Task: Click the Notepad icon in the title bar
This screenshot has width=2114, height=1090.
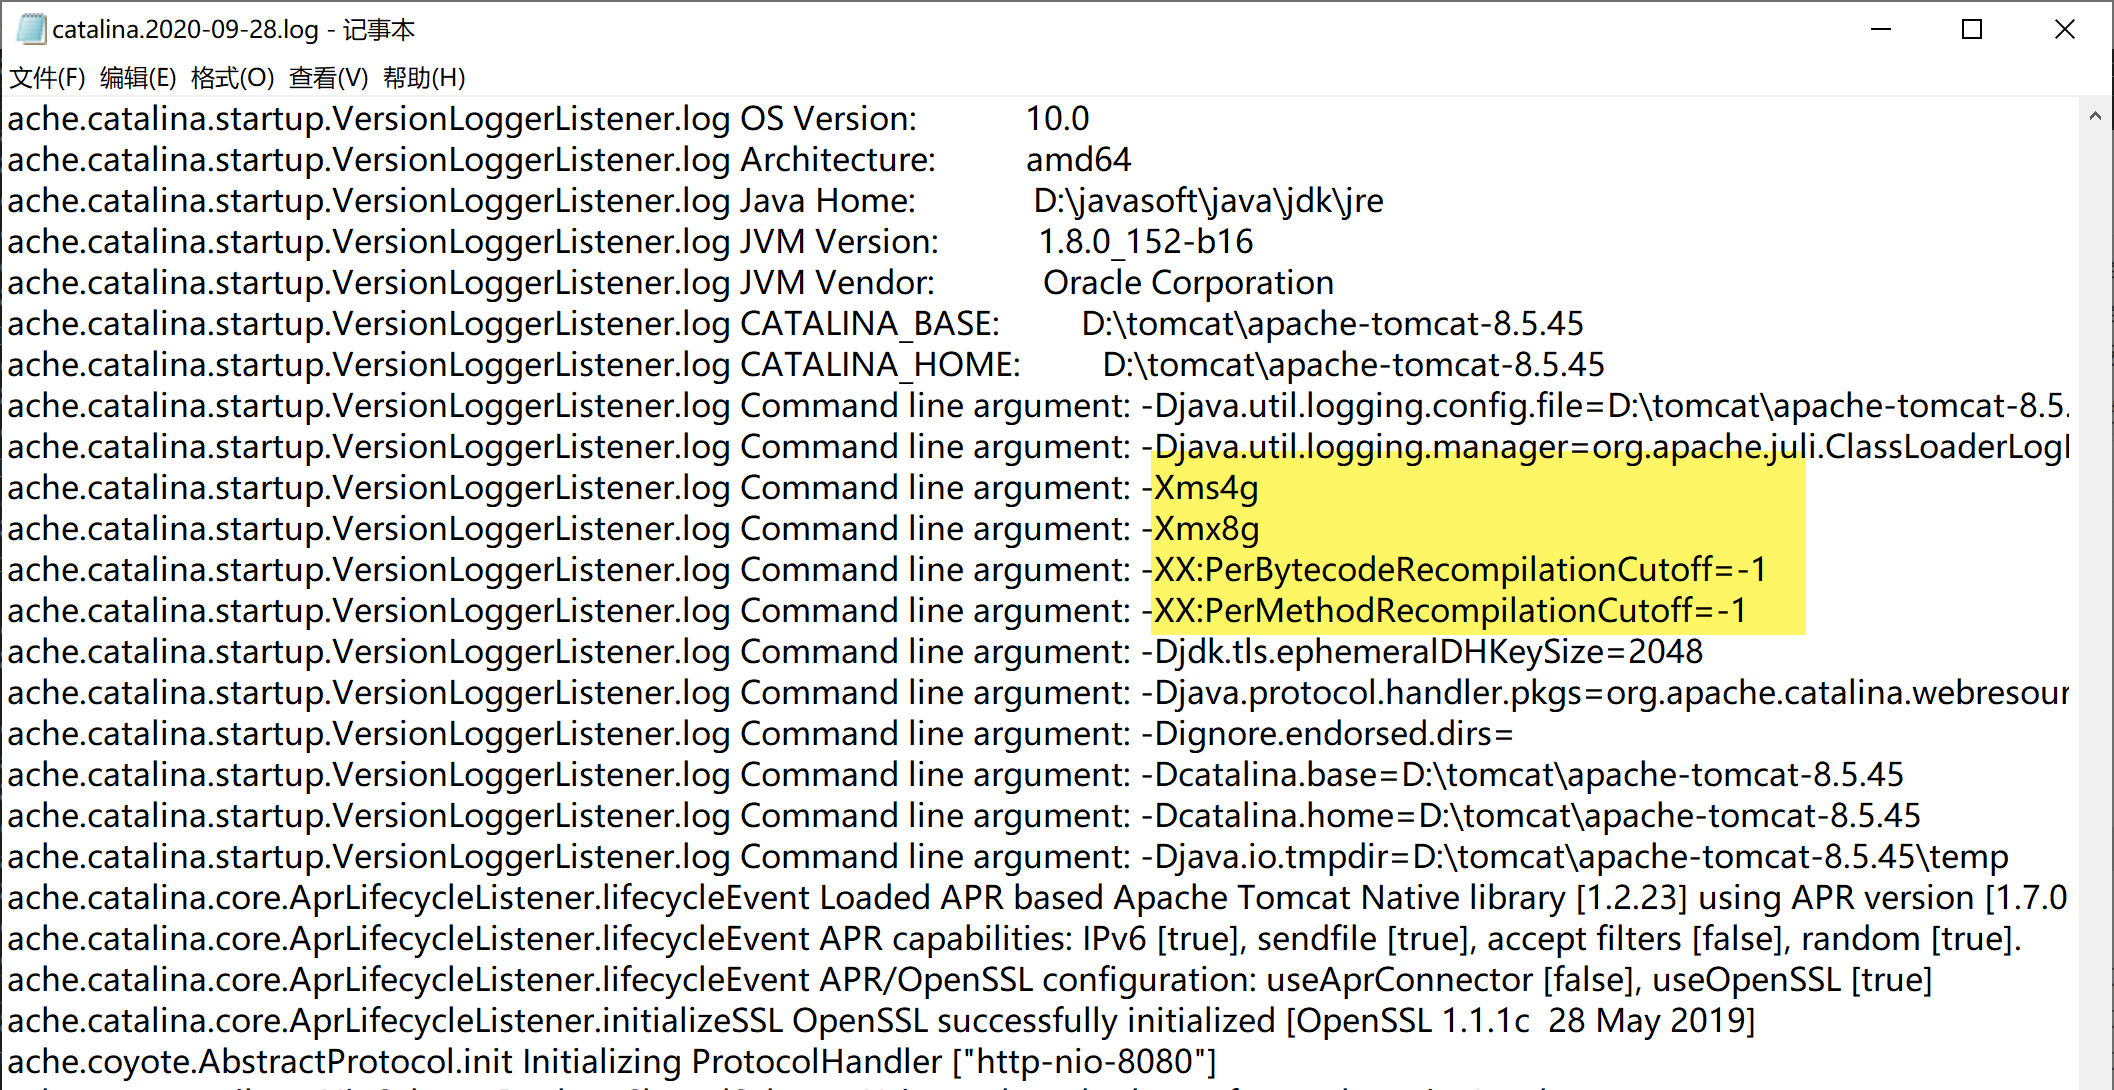Action: [31, 29]
